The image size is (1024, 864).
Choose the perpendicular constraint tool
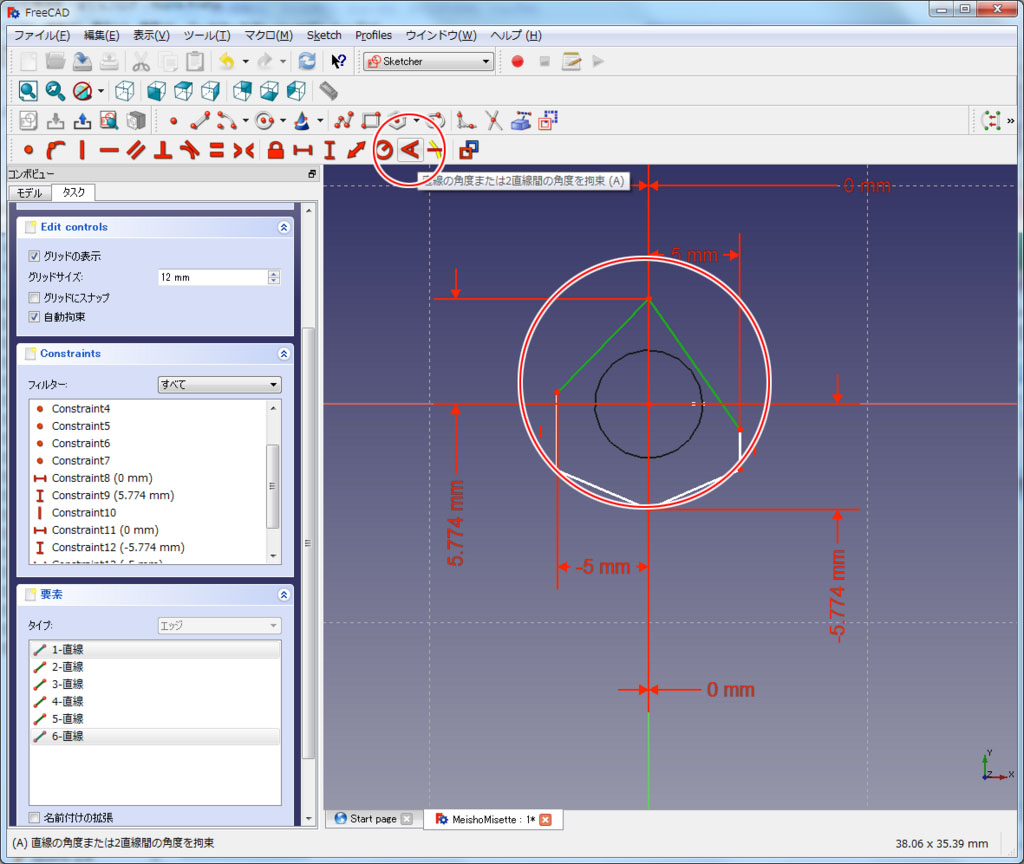tap(163, 150)
